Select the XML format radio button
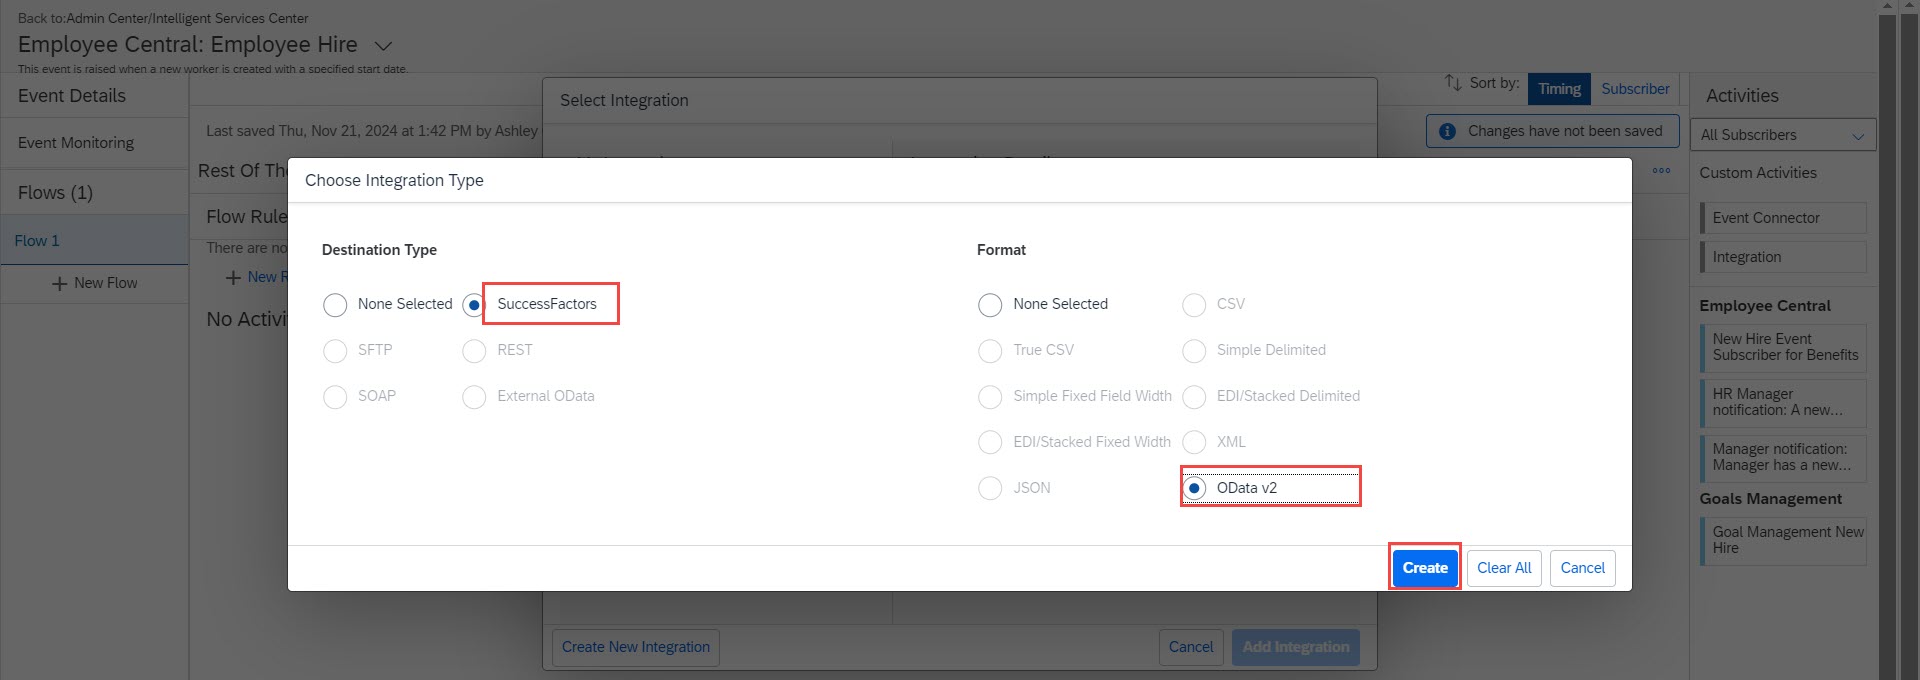1920x680 pixels. 1194,443
